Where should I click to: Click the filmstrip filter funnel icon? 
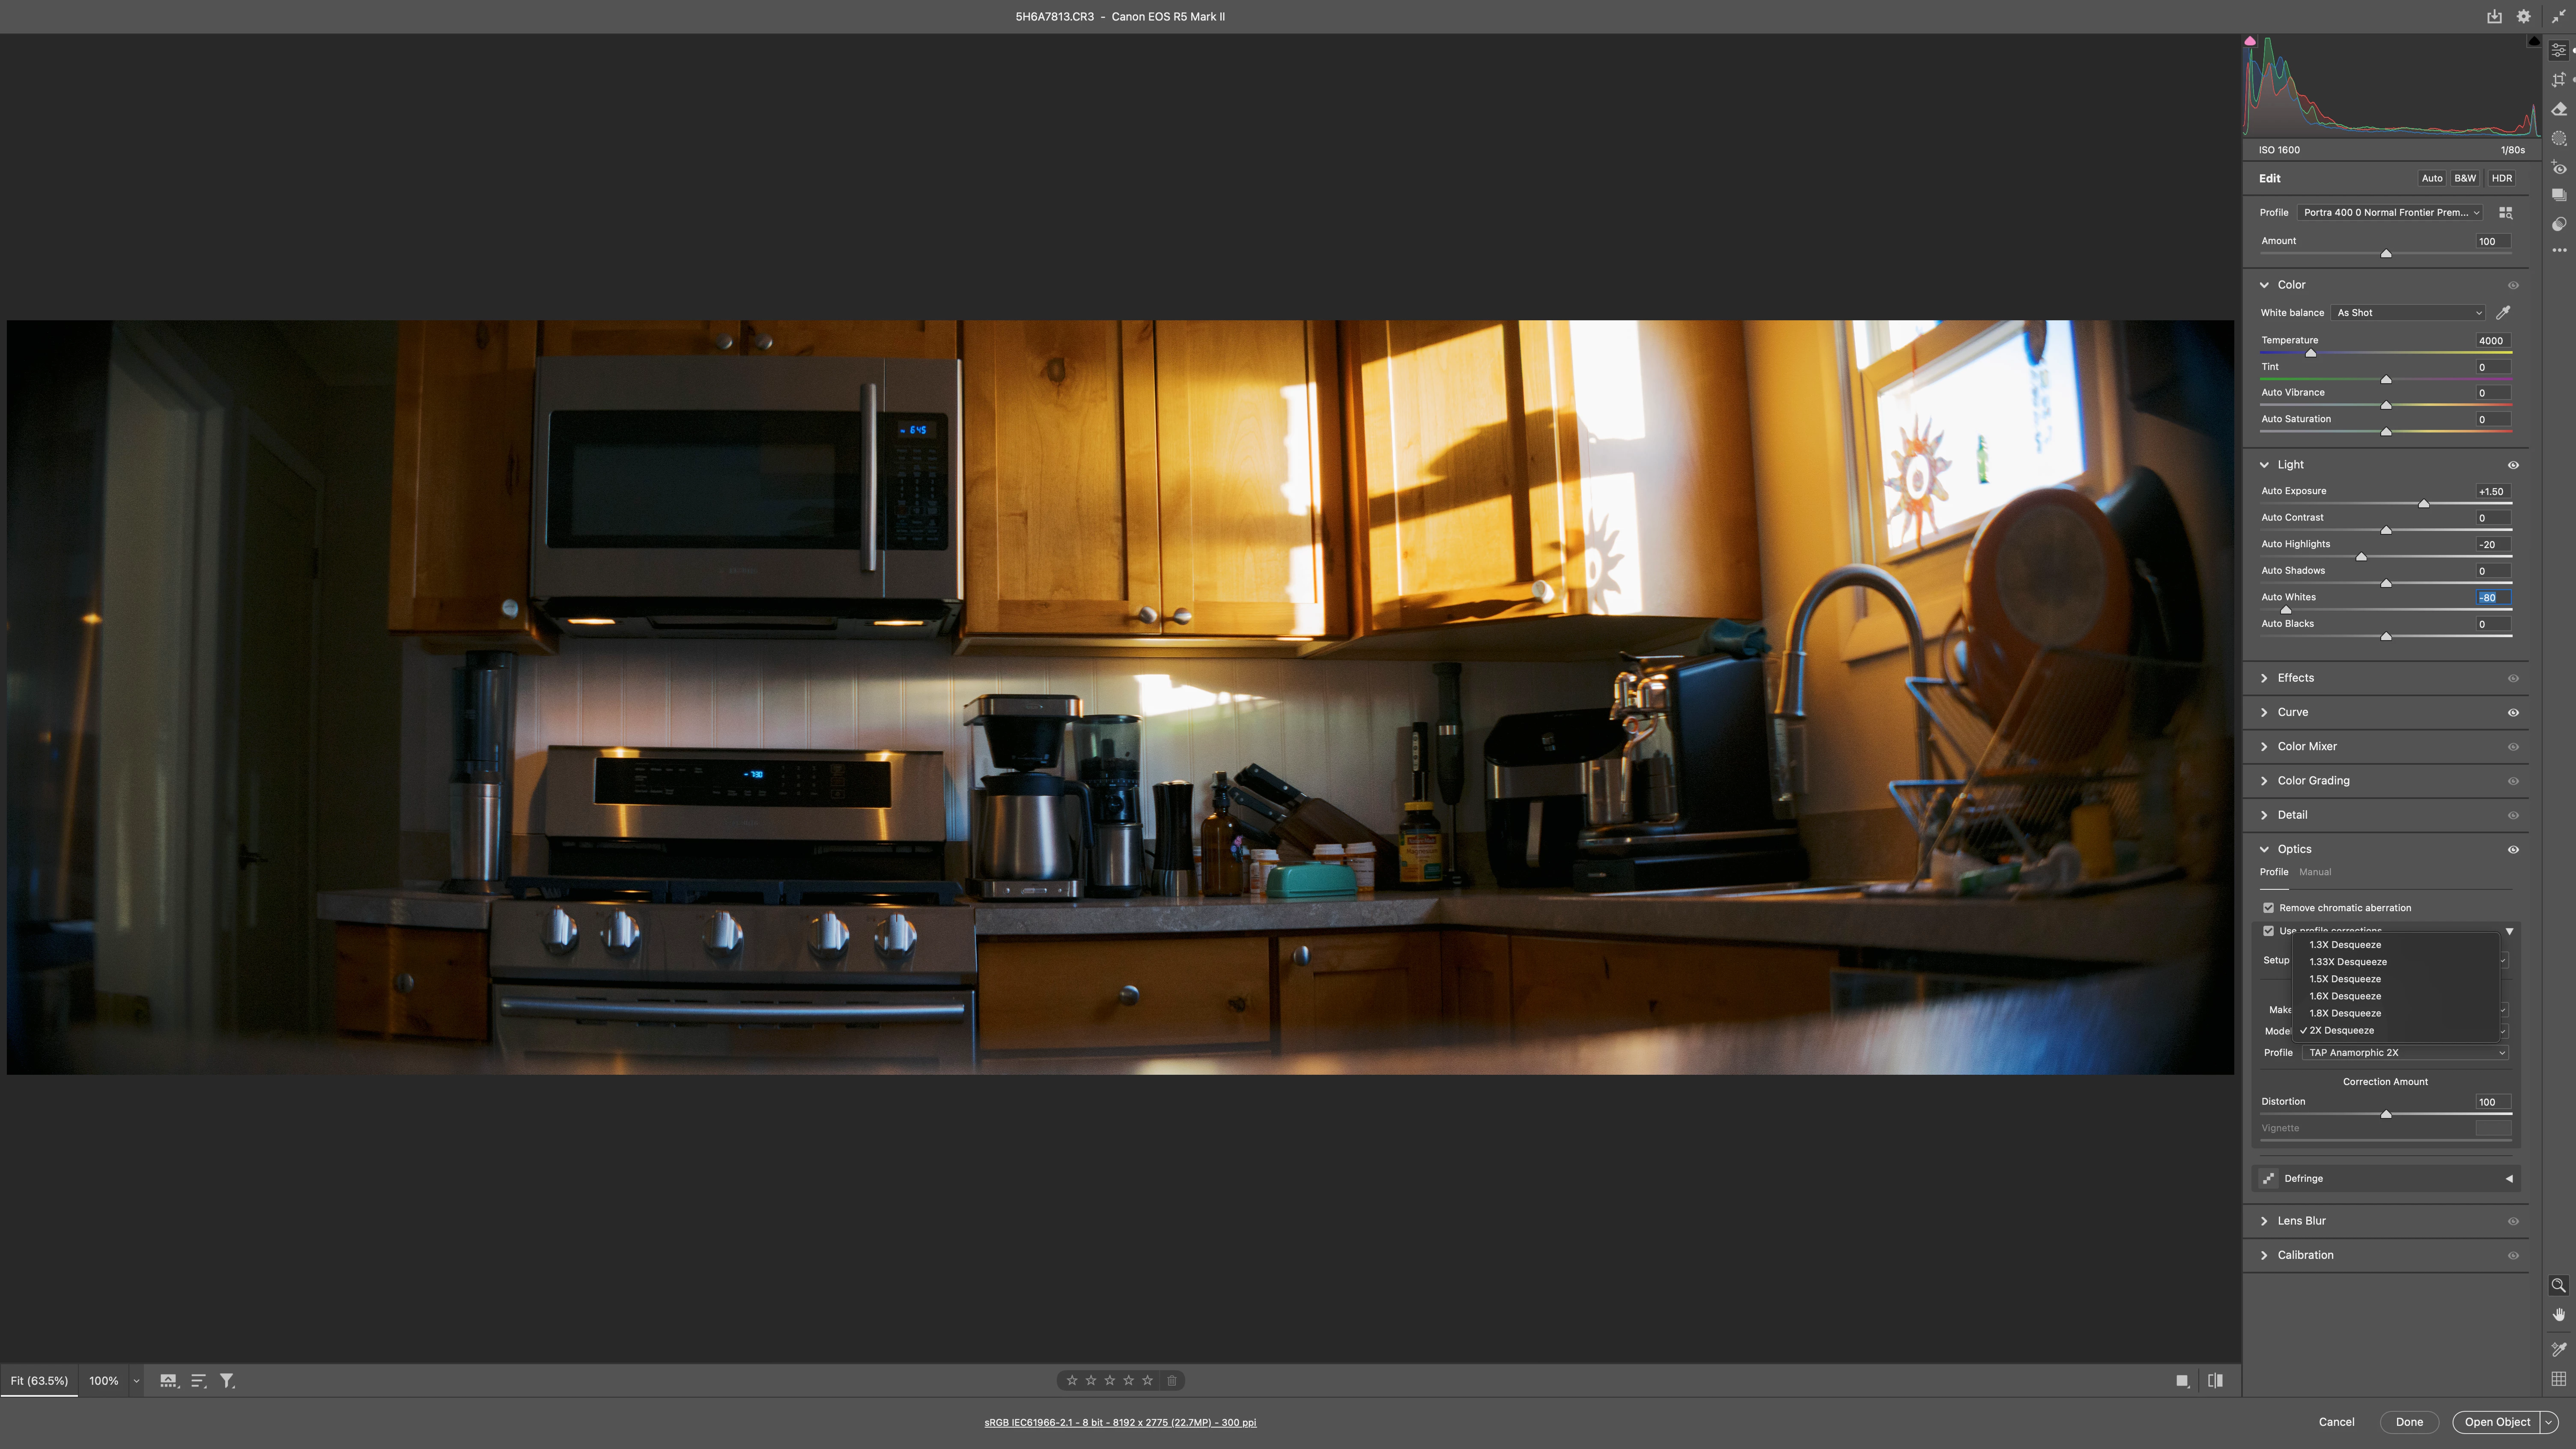click(x=227, y=1380)
